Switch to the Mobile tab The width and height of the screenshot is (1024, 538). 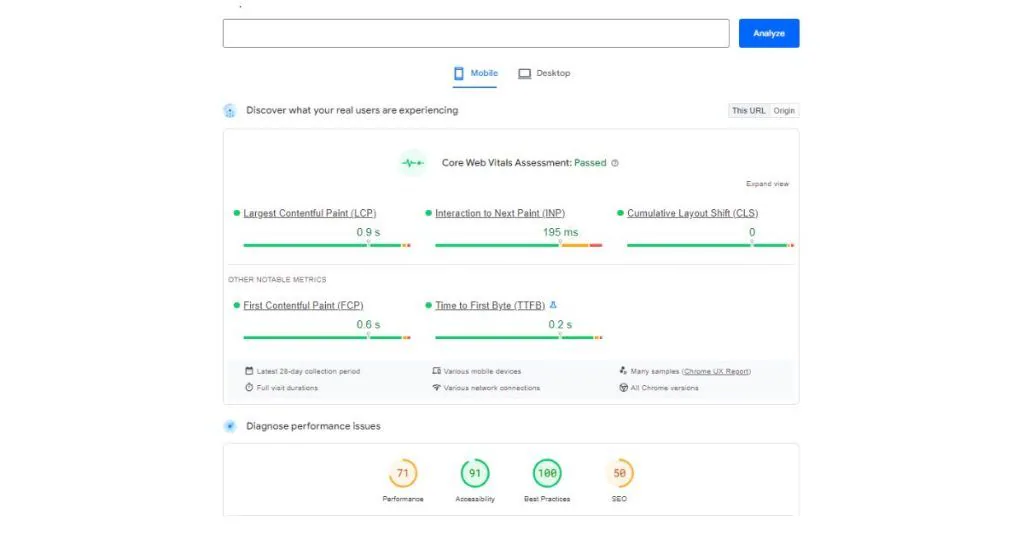tap(475, 73)
